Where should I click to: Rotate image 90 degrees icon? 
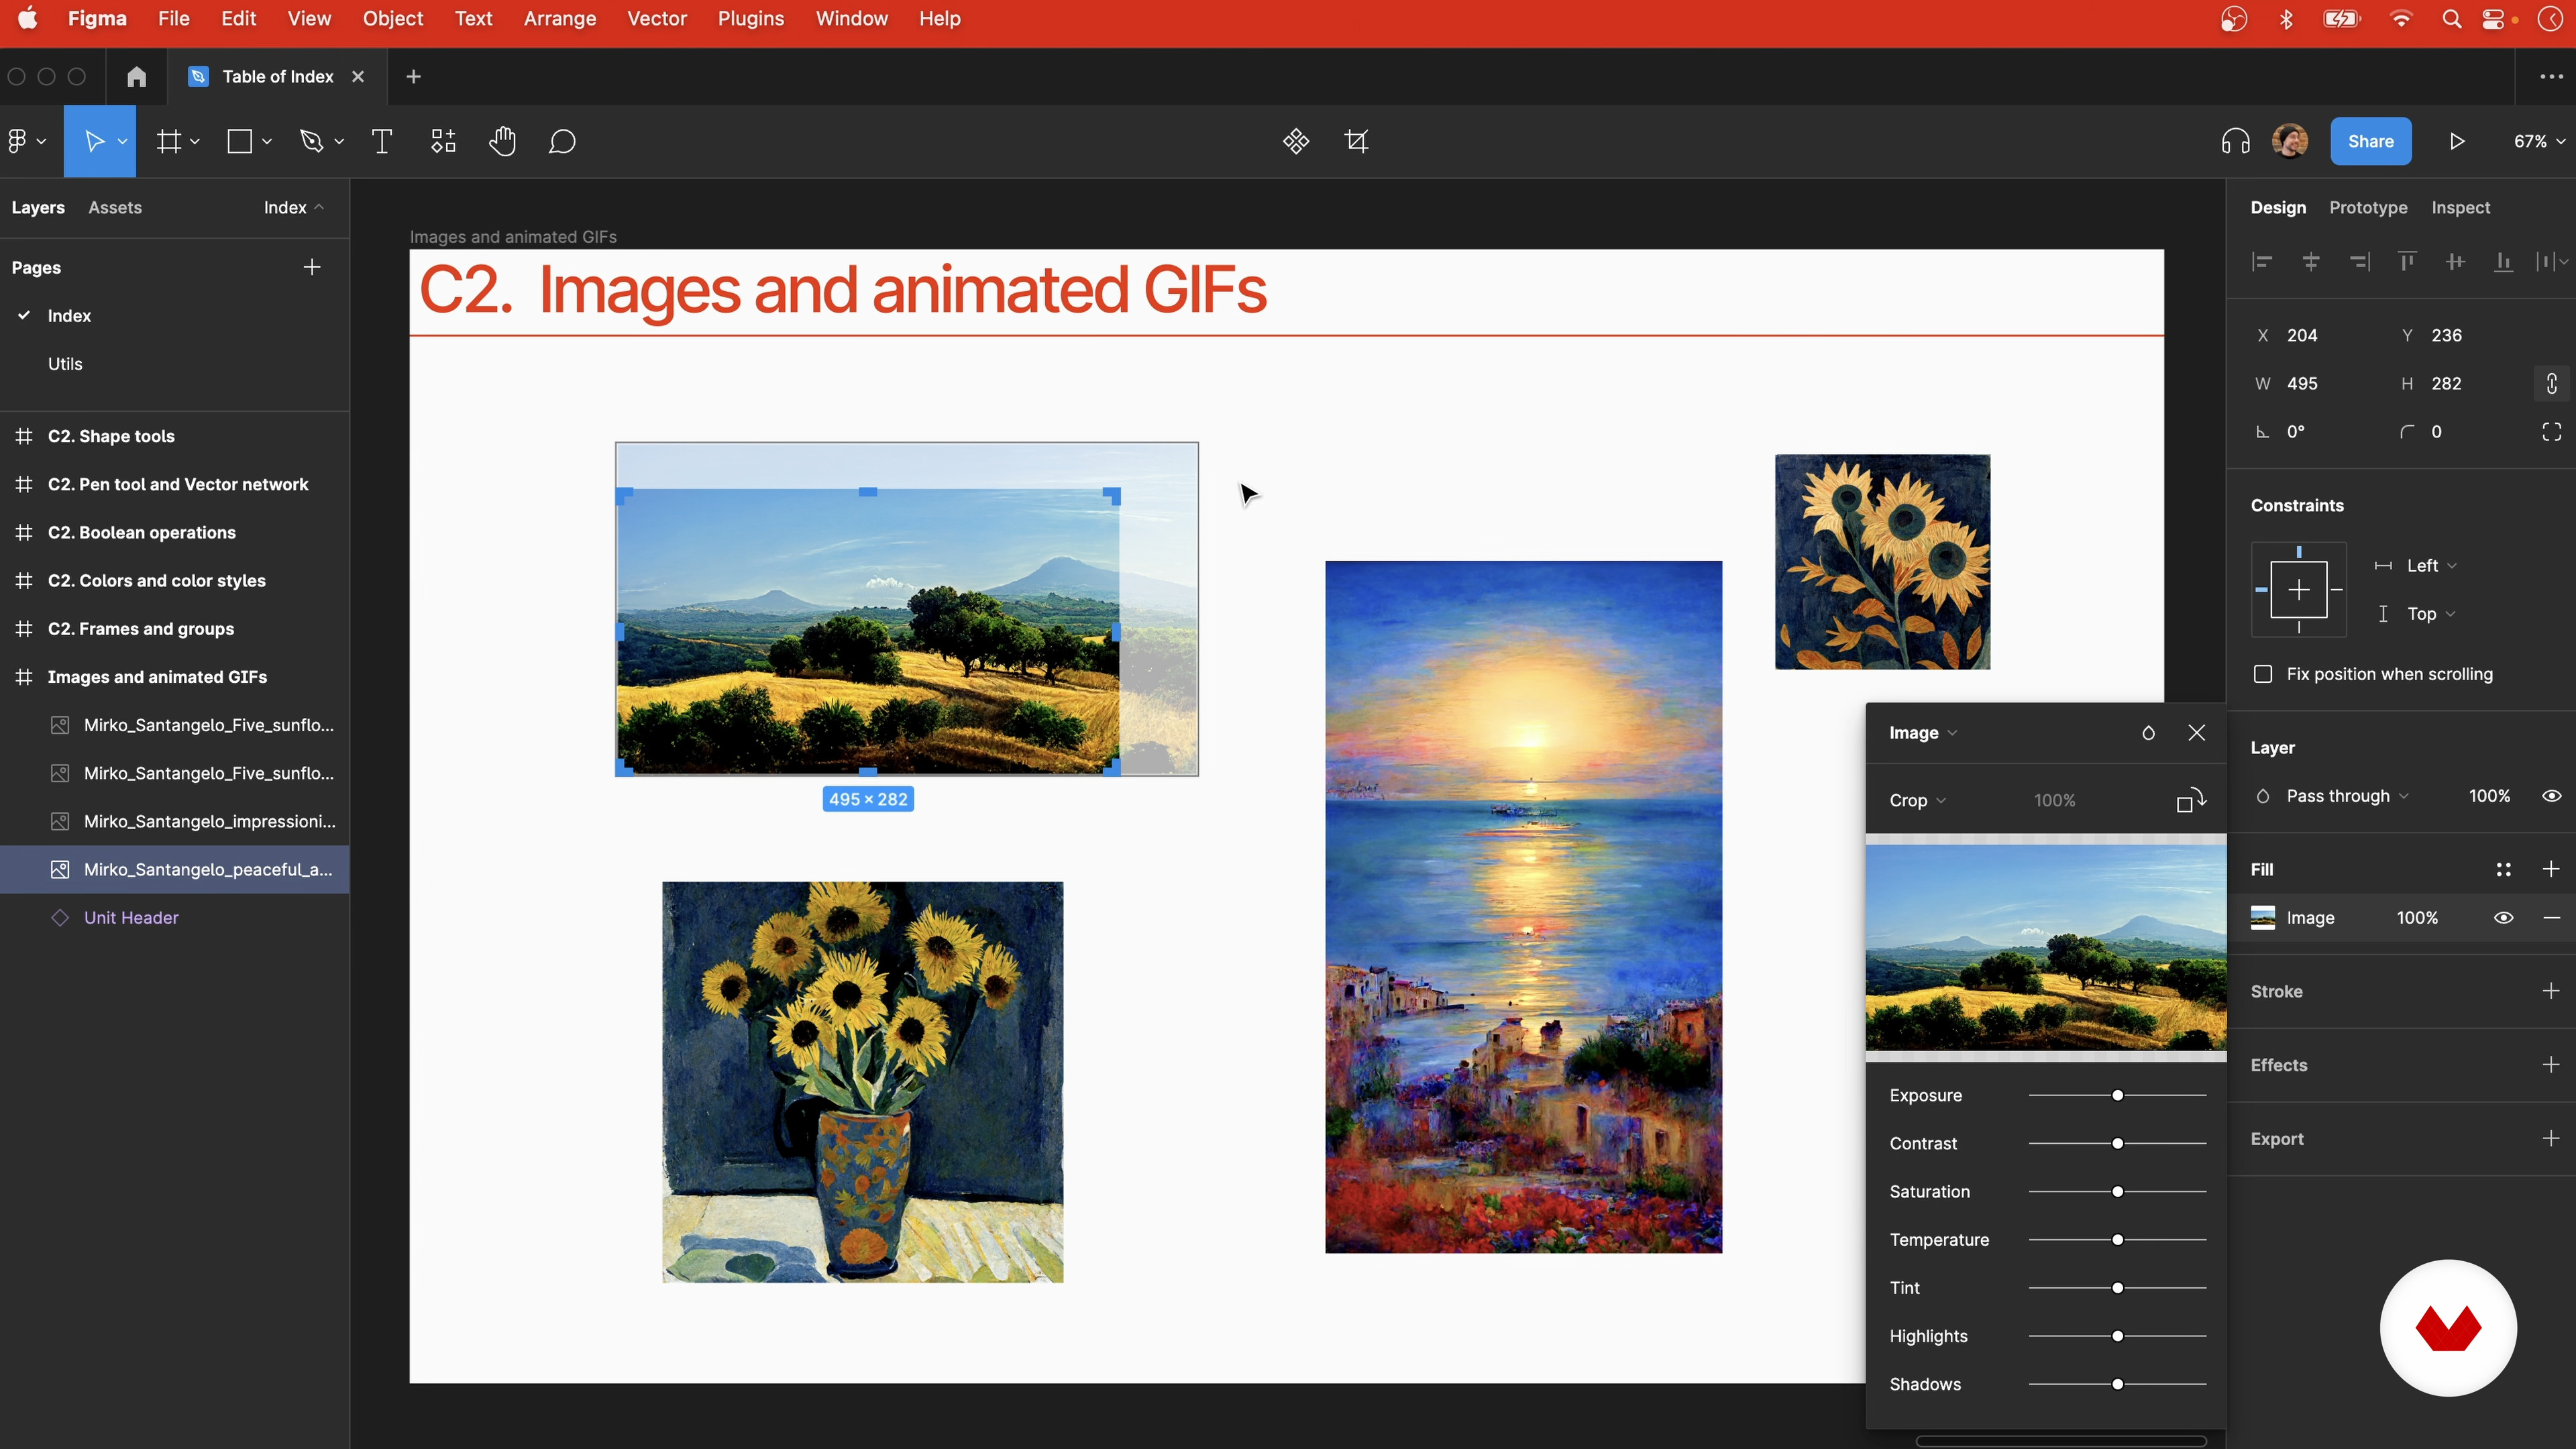pyautogui.click(x=2191, y=800)
